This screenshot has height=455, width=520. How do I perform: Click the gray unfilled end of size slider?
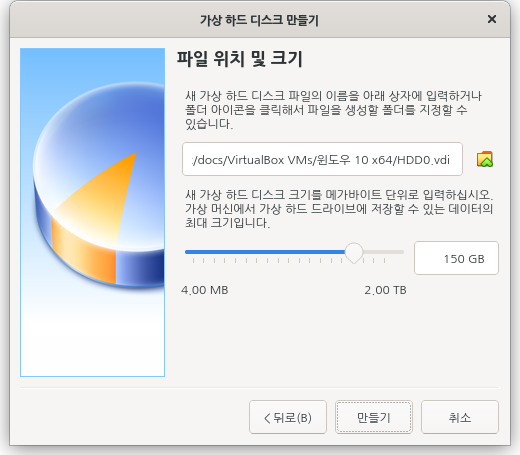pos(383,252)
